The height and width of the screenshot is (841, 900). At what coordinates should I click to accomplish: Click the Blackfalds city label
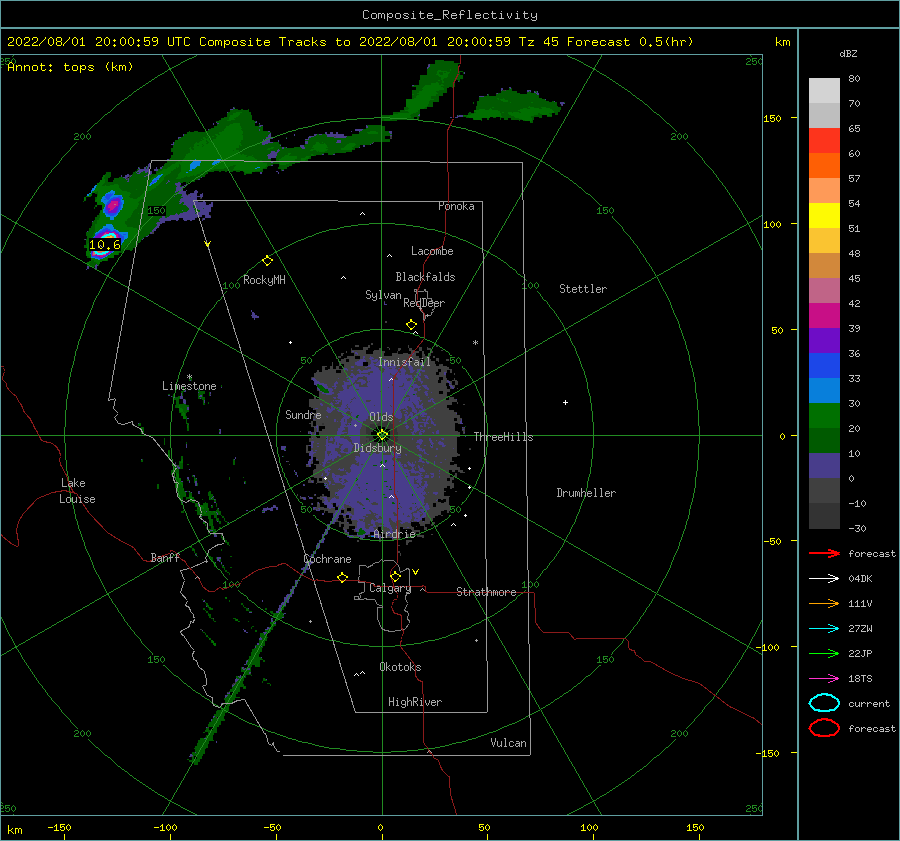tap(425, 277)
